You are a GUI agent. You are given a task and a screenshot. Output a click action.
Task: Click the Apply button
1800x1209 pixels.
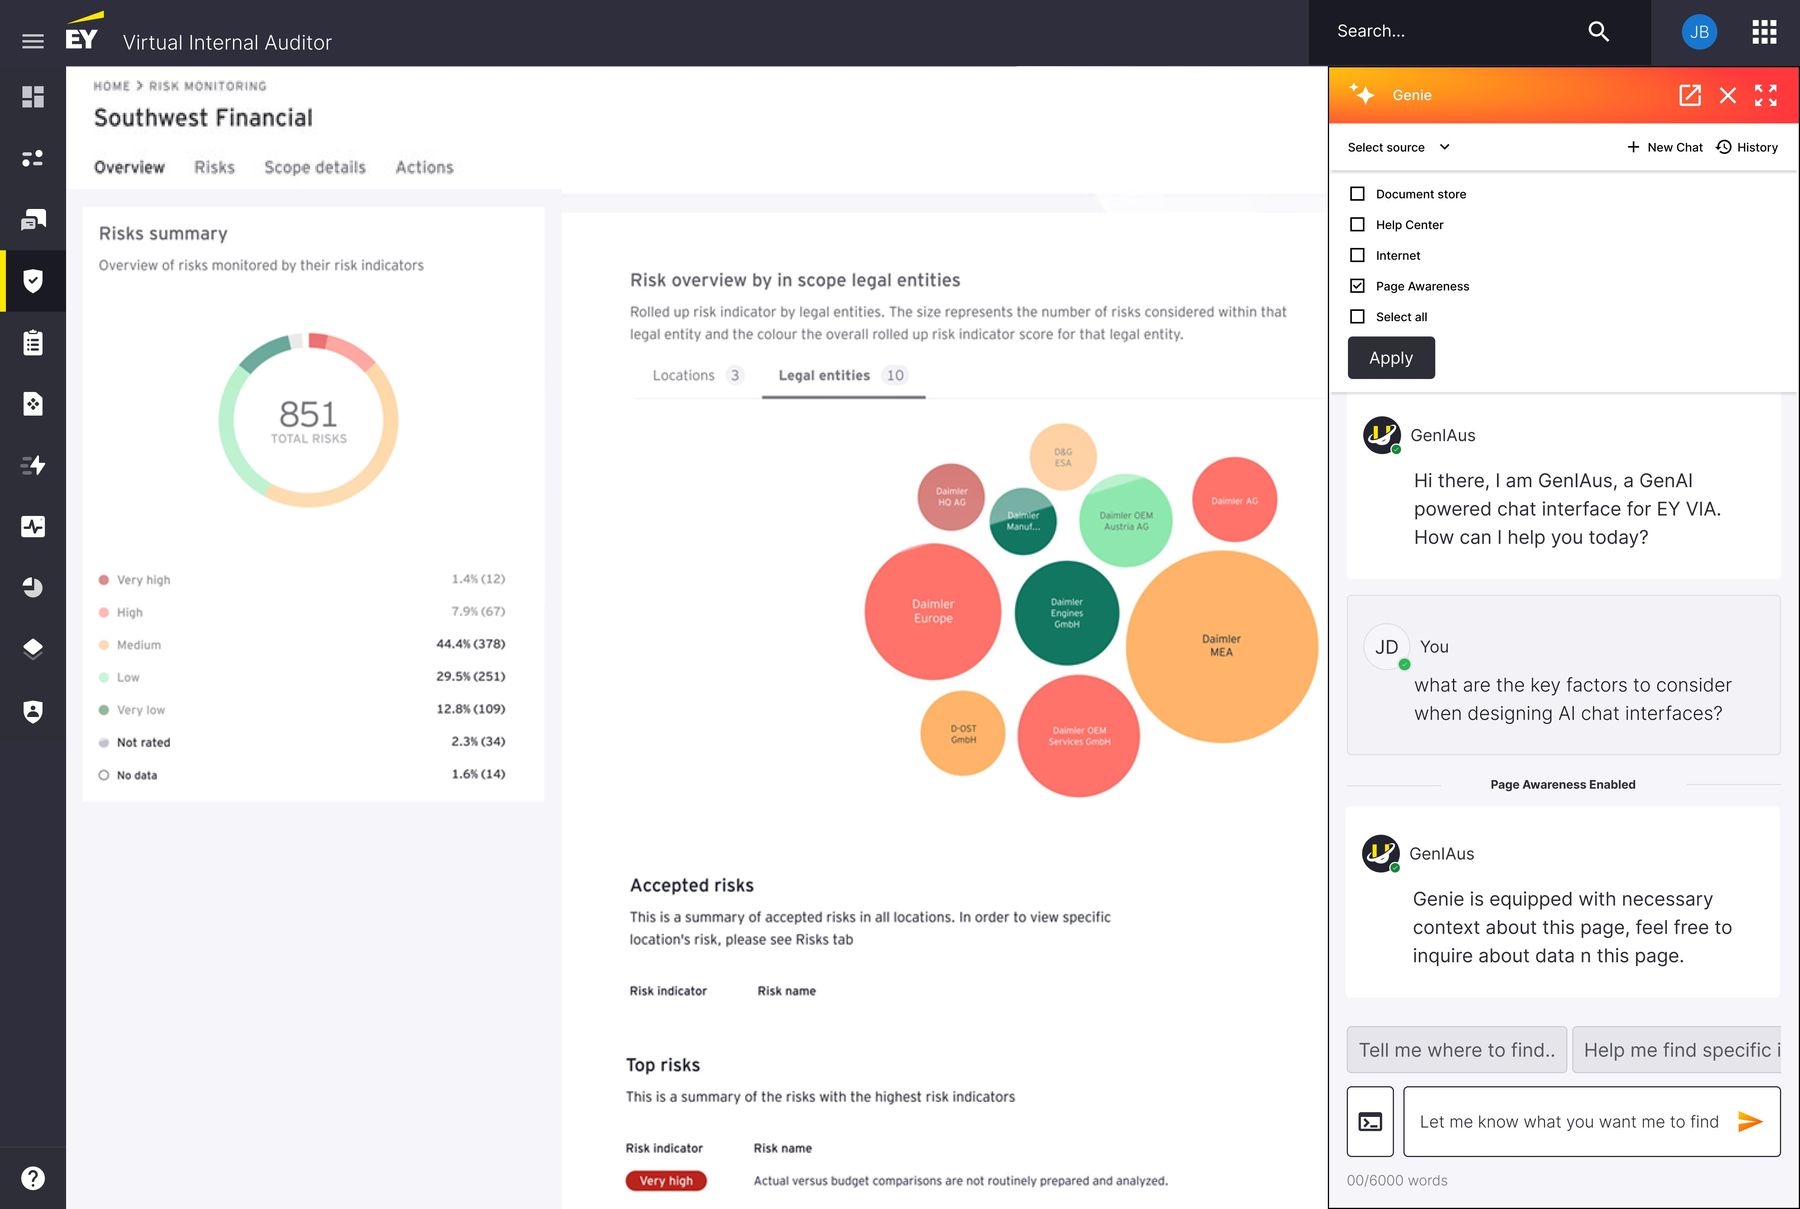[x=1391, y=358]
